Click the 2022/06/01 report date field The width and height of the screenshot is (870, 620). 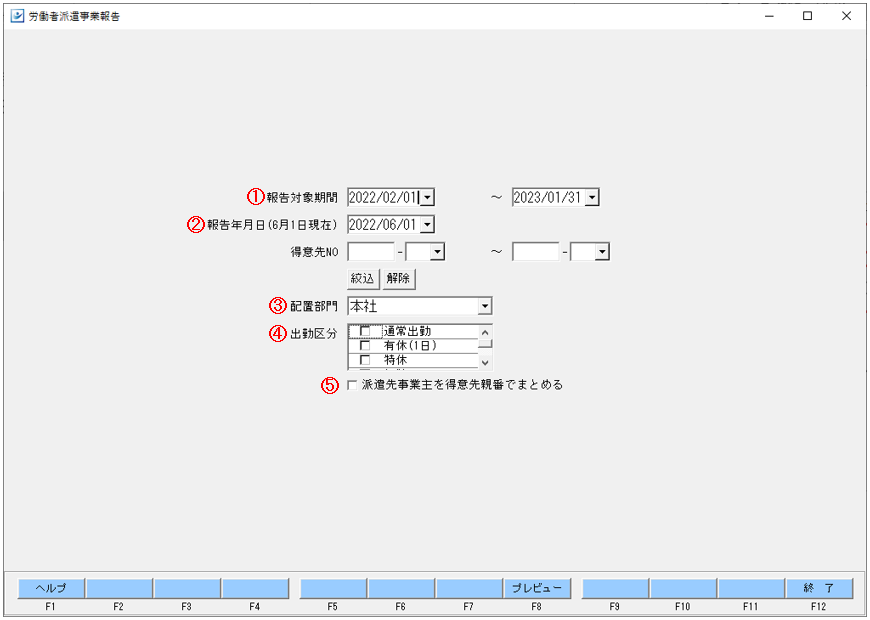383,225
